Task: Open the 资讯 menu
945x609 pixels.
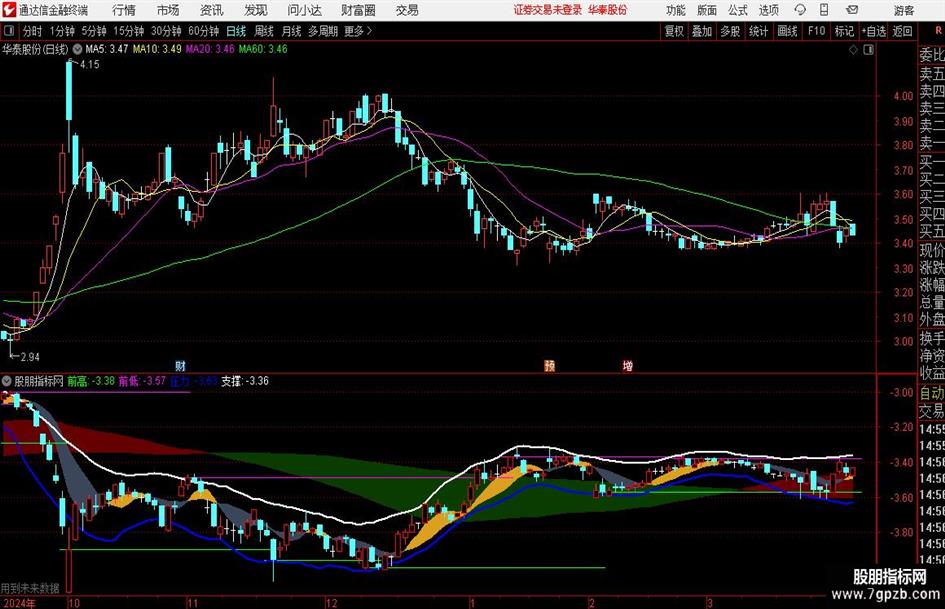Action: pos(212,10)
